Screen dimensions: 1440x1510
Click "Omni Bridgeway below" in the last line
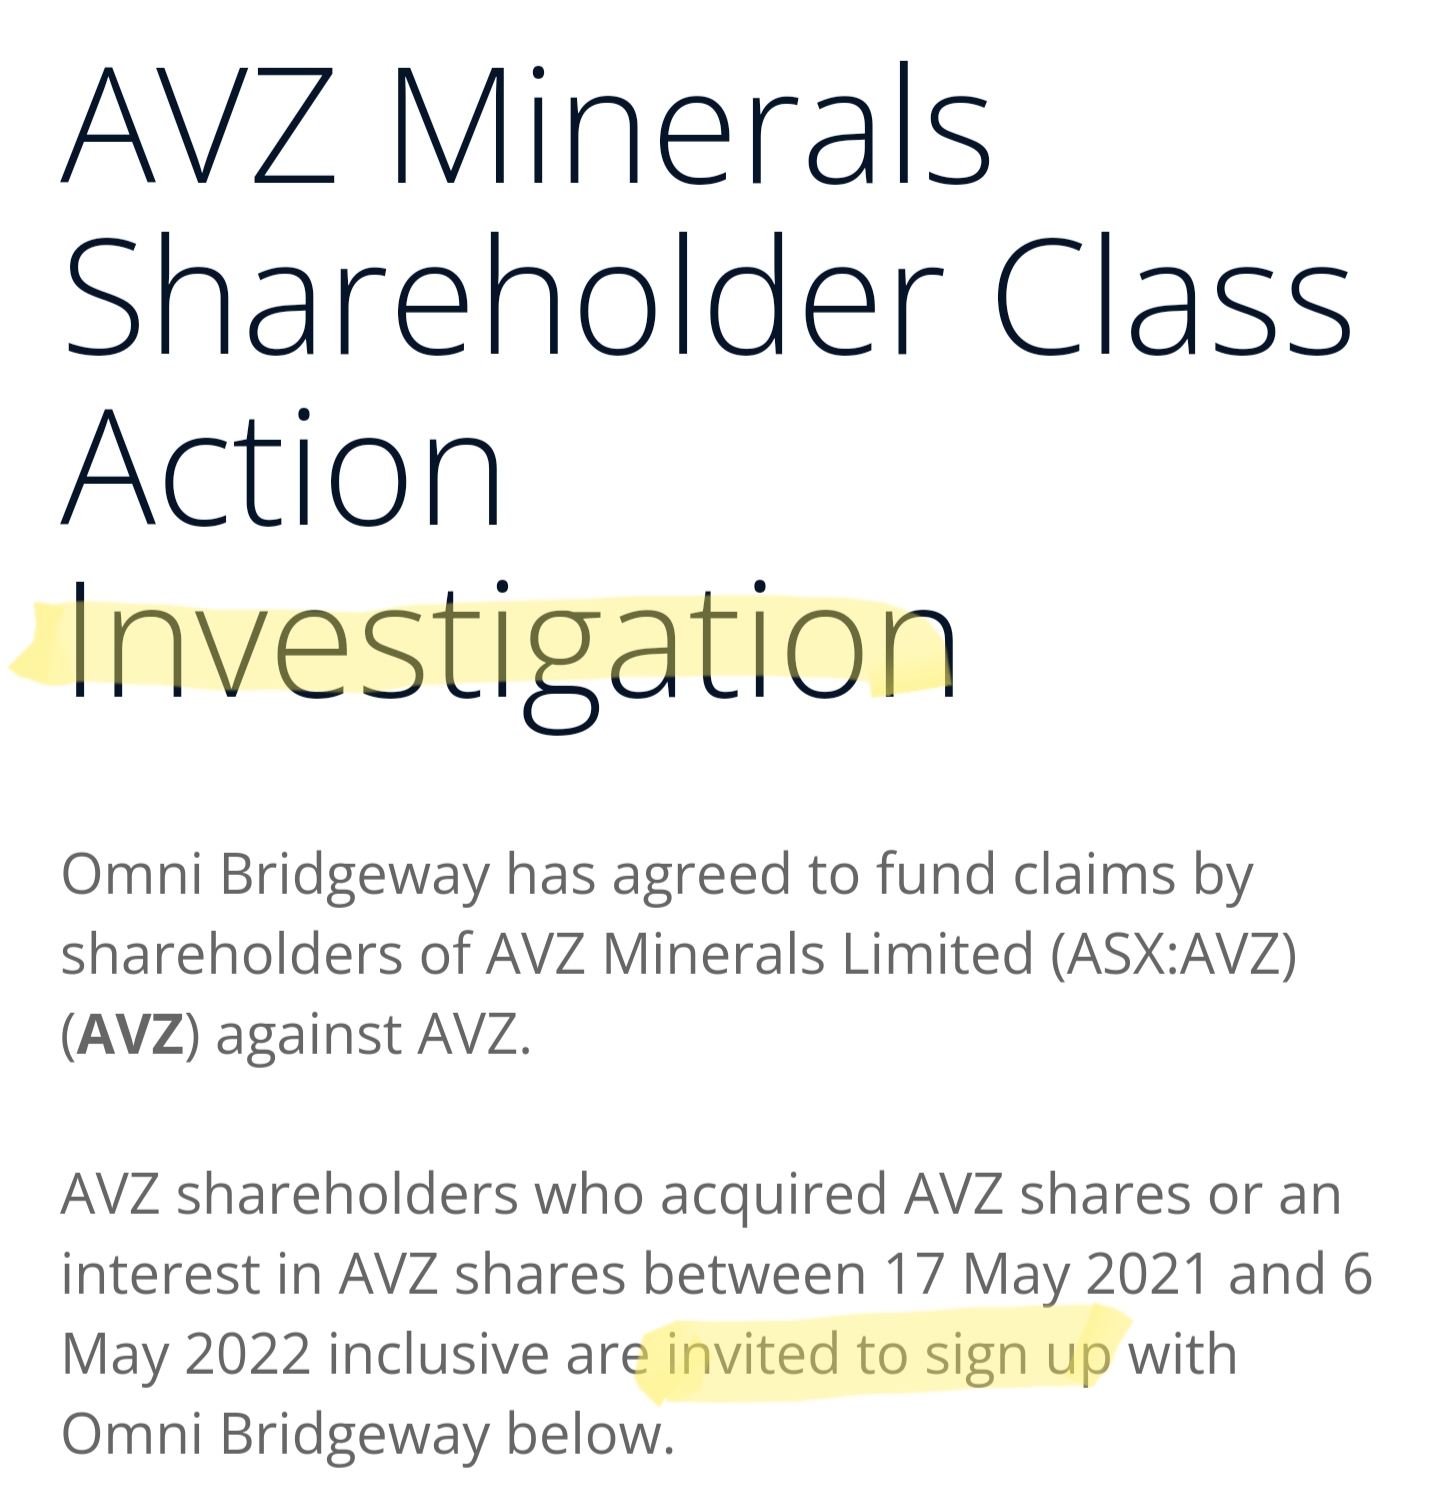367,1435
